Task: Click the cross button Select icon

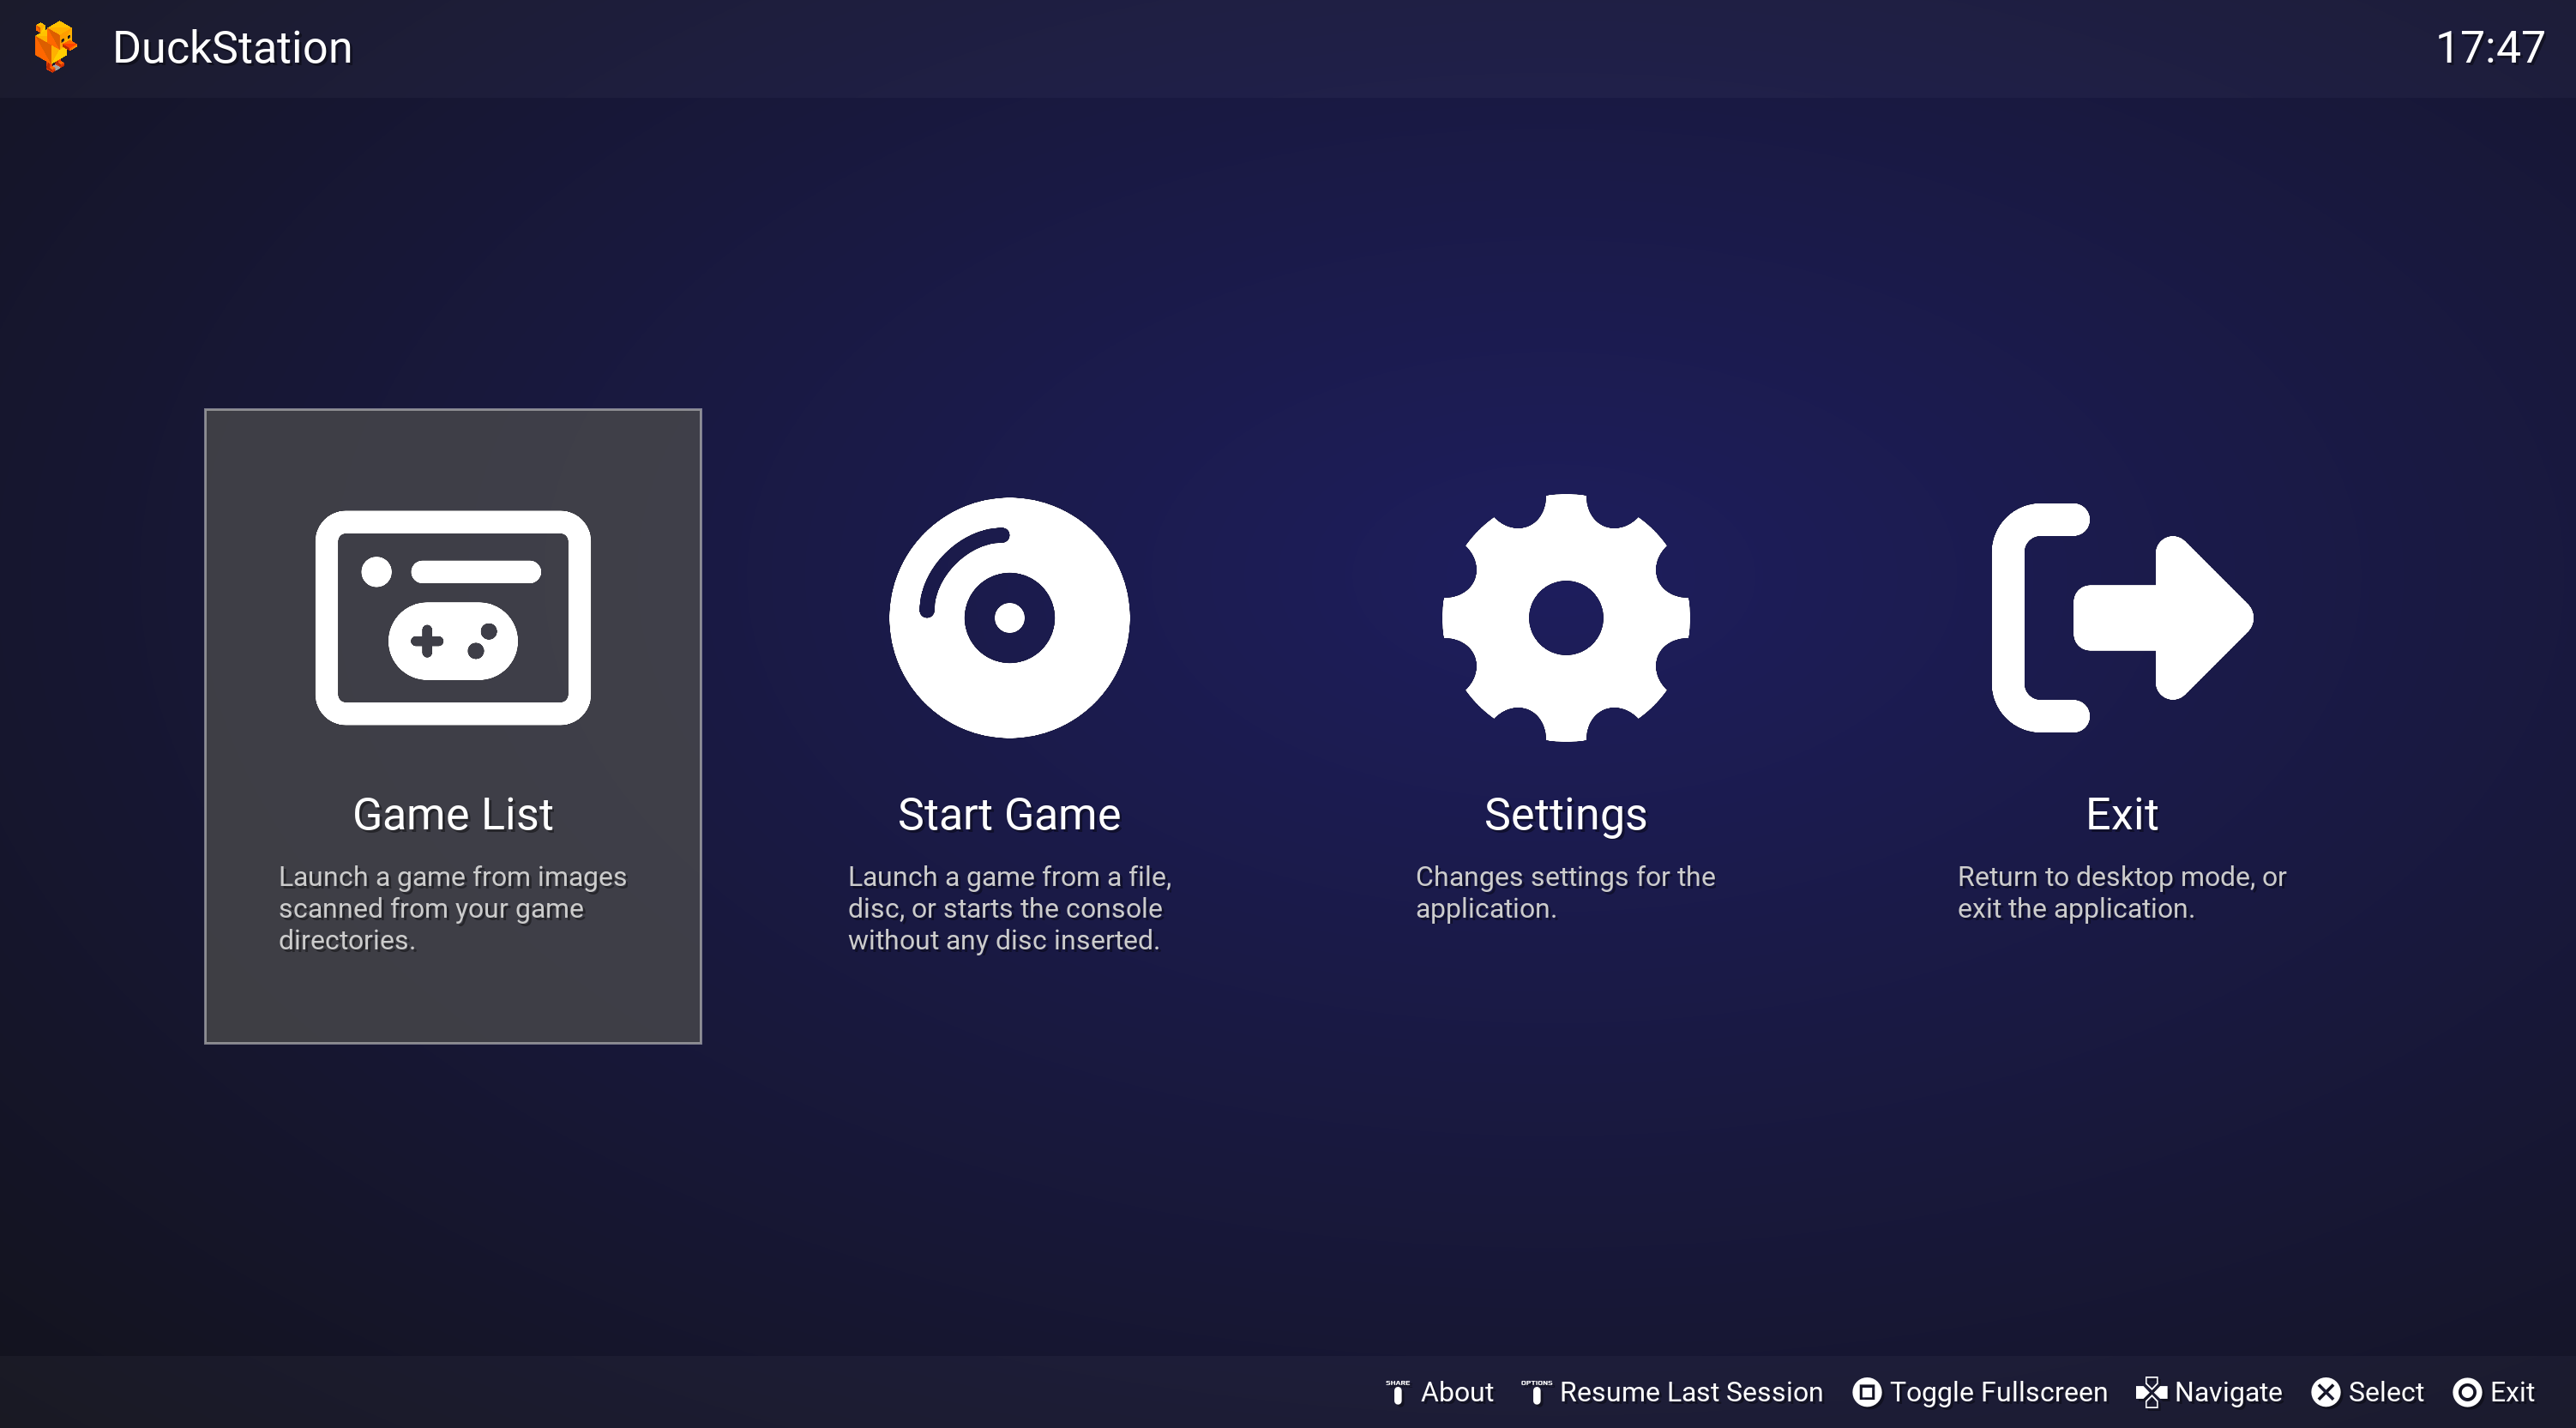Action: click(x=2326, y=1391)
